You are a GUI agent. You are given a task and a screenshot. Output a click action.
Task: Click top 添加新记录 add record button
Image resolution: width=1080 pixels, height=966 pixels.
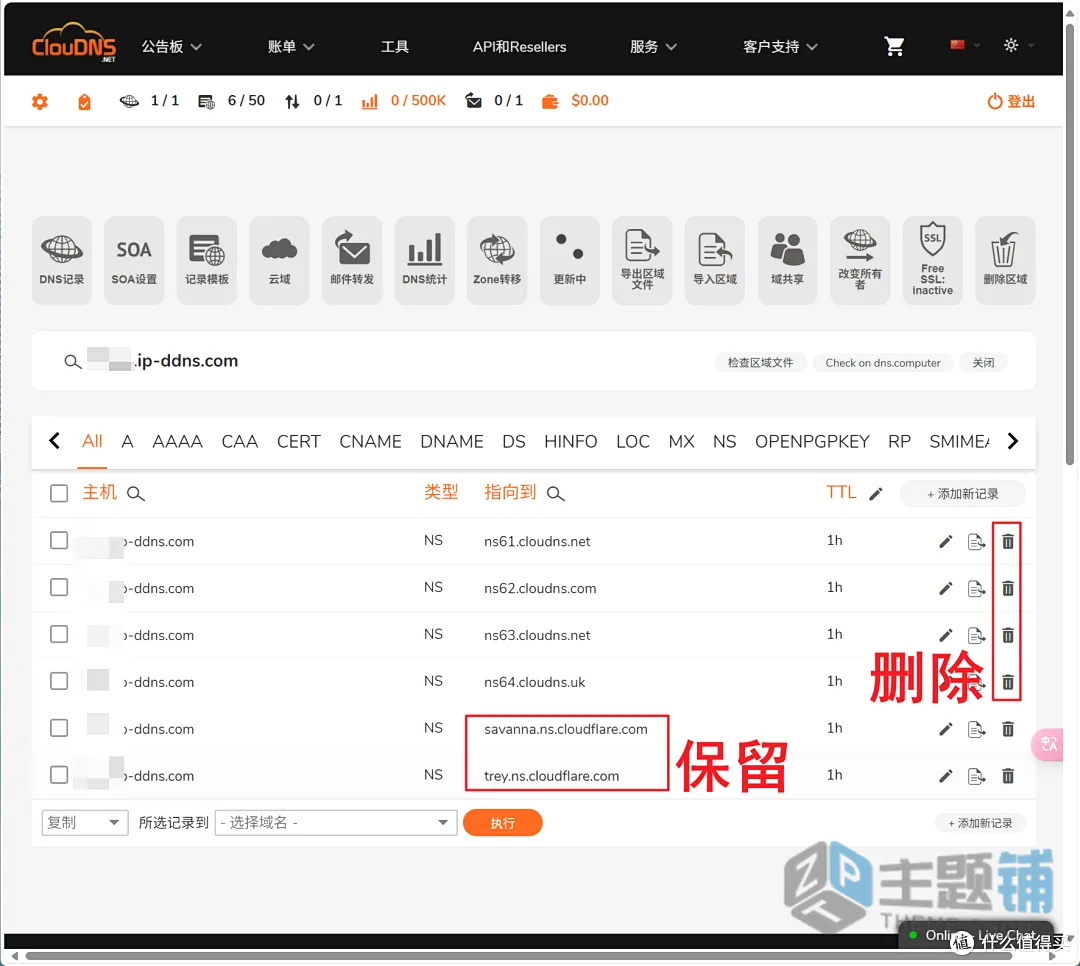click(x=962, y=494)
